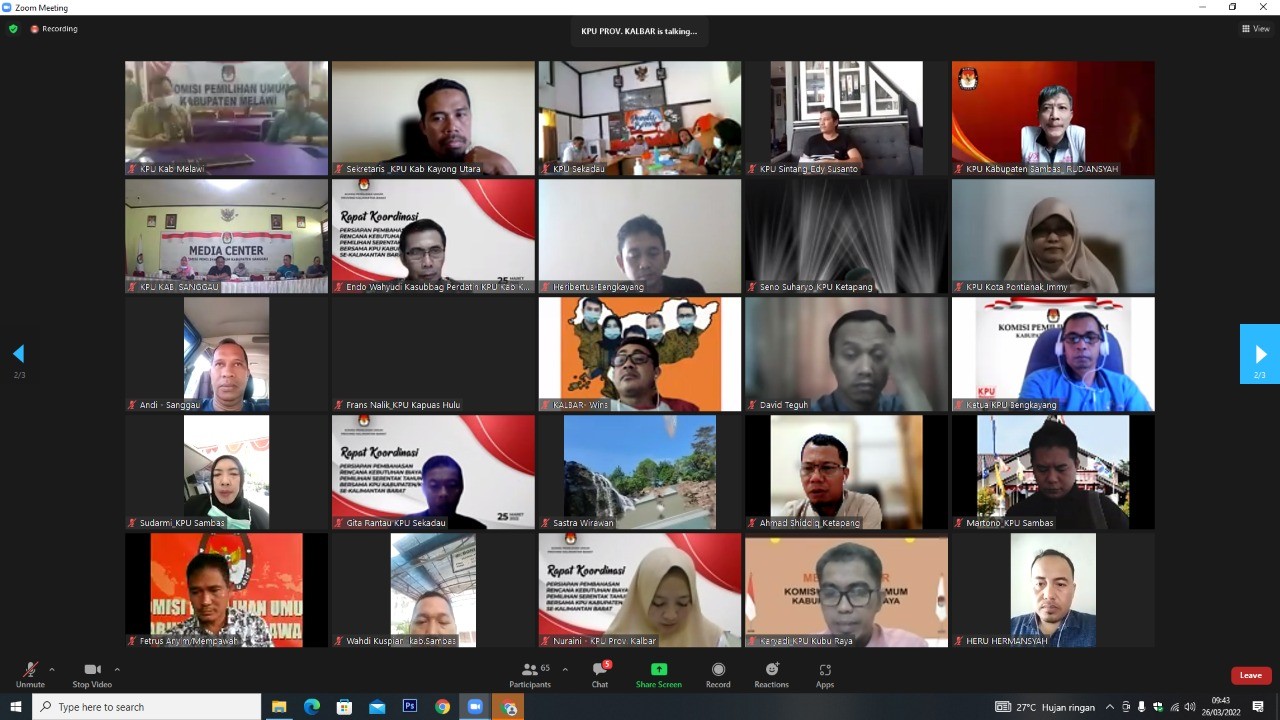Open the Participants panel
The width and height of the screenshot is (1280, 720).
click(530, 672)
